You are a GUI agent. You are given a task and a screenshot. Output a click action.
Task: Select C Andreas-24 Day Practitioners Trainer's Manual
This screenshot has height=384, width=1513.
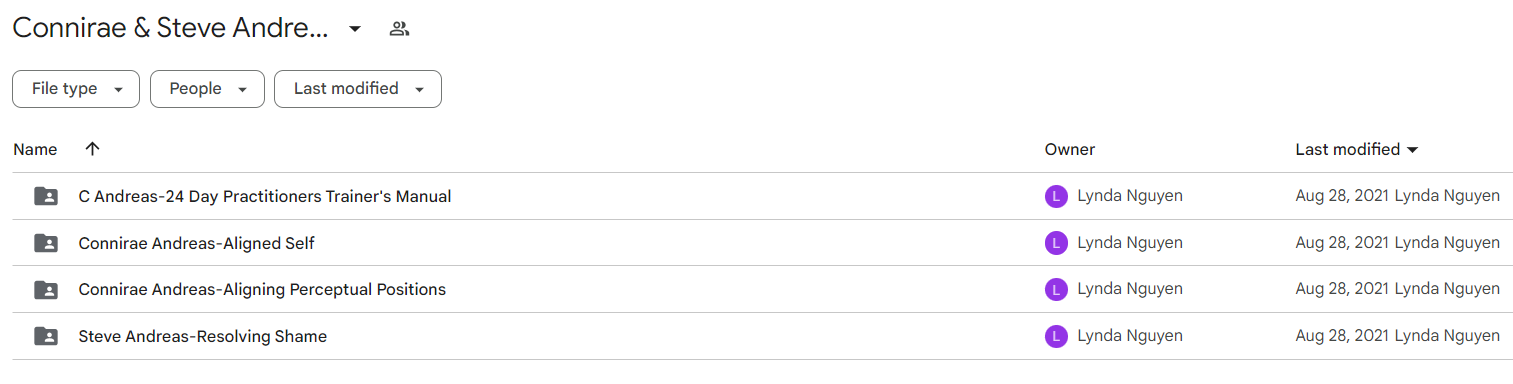tap(265, 197)
